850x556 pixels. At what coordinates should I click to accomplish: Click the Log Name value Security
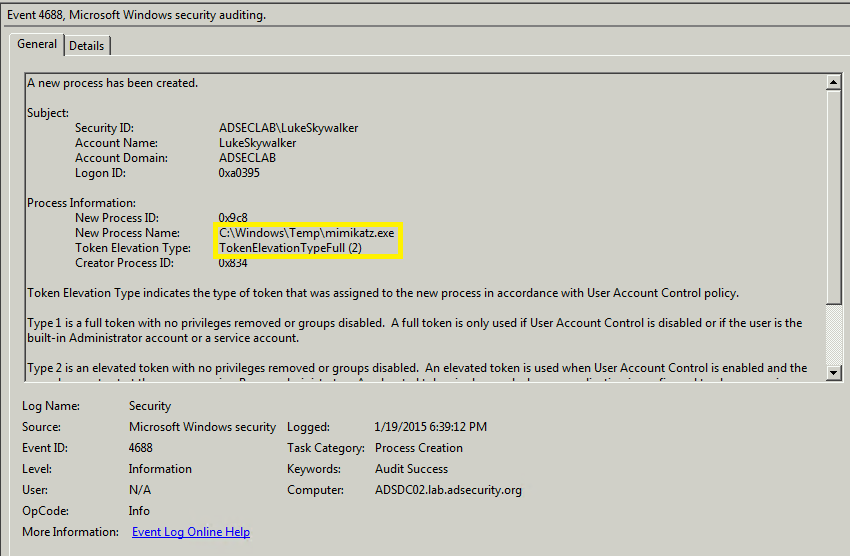point(150,406)
